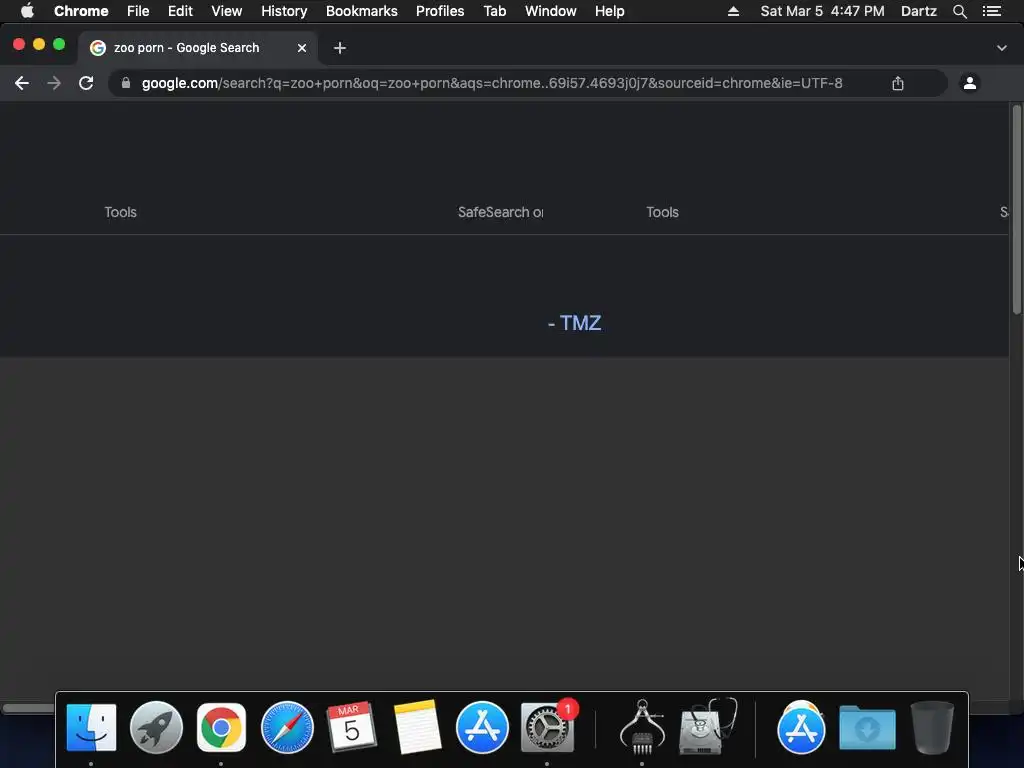
Task: Open the Downloads folder stack
Action: click(x=867, y=727)
